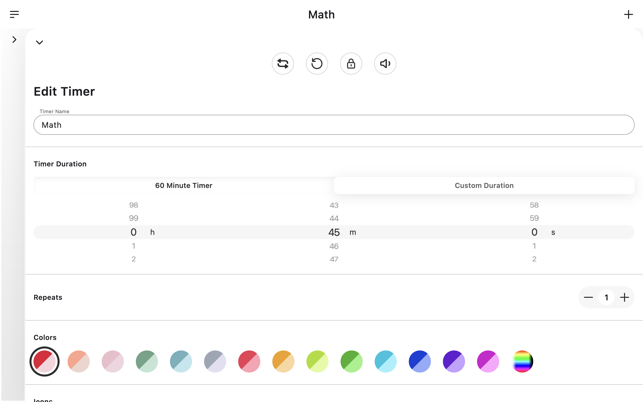Viewport: 643px width, 402px height.
Task: Select 46 in the minutes picker
Action: [x=334, y=246]
